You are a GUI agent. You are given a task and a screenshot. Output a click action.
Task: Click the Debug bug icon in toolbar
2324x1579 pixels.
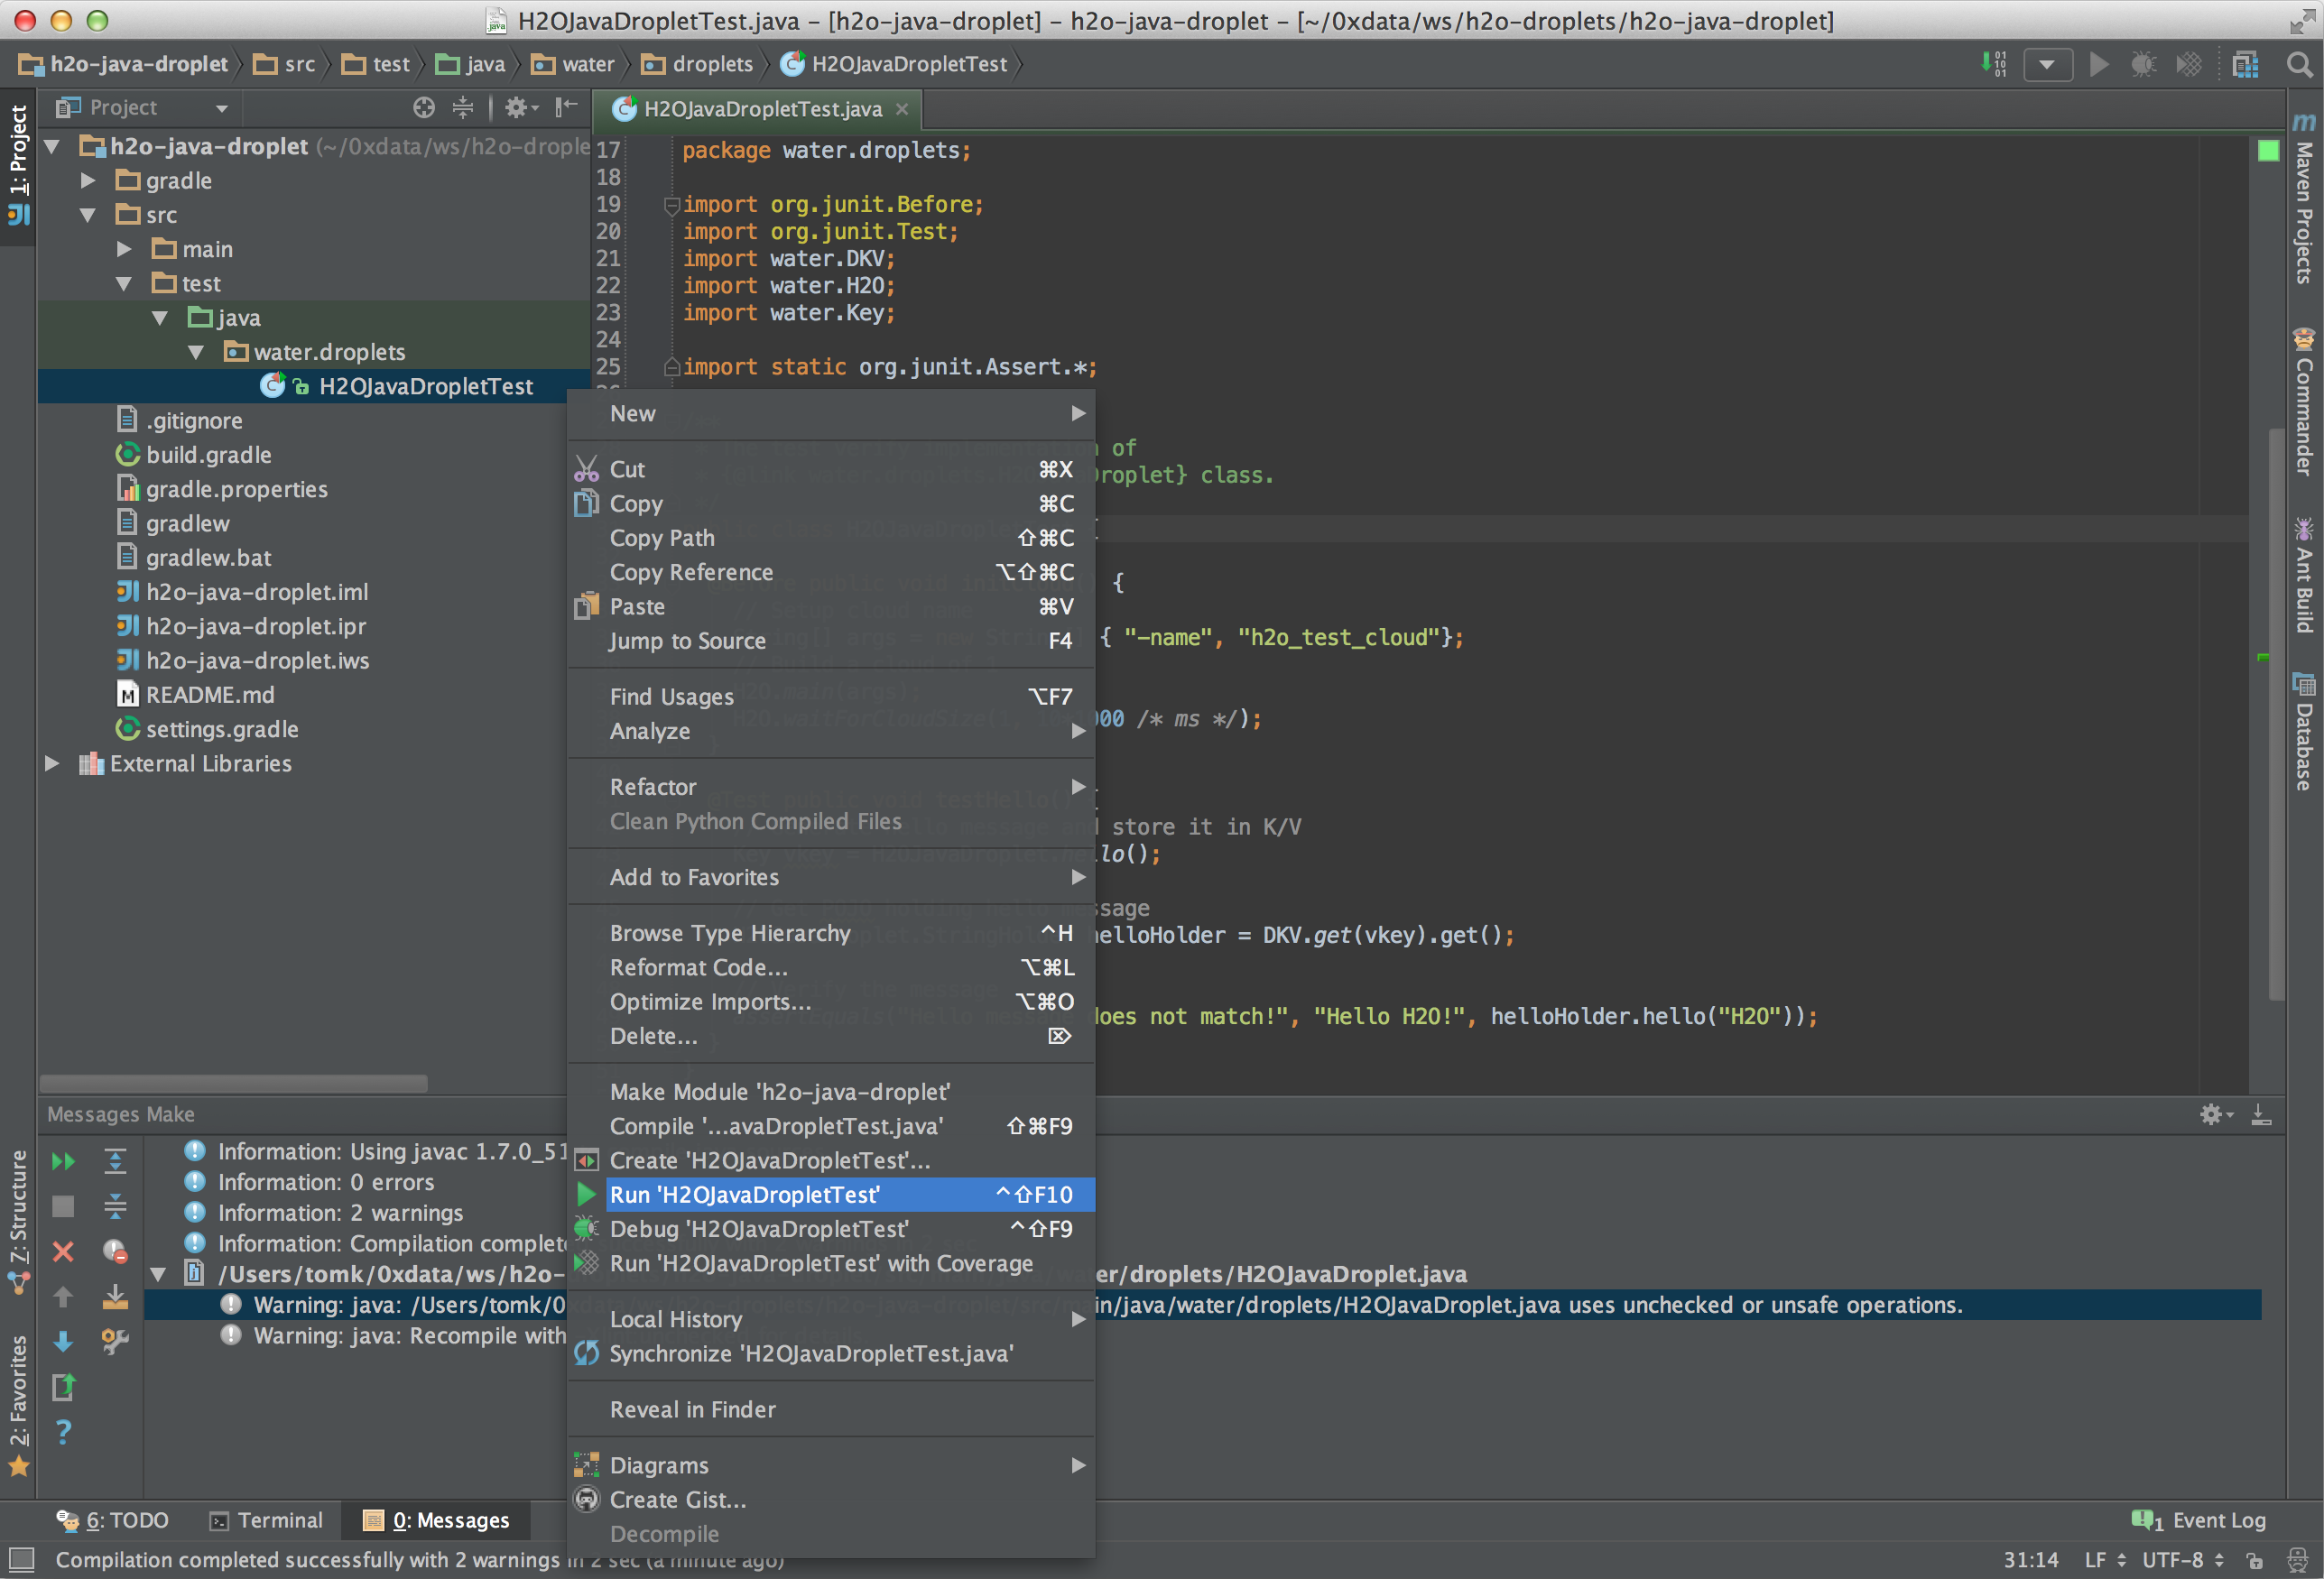[x=2143, y=65]
